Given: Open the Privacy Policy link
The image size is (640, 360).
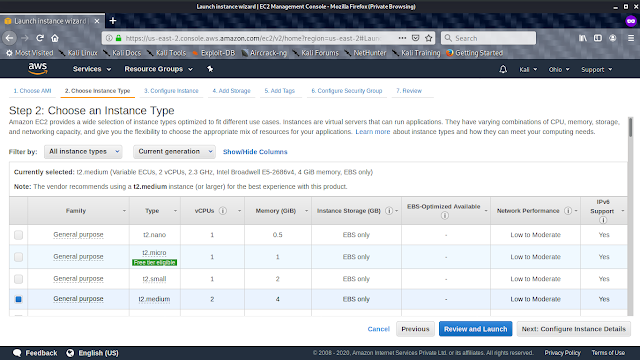Looking at the screenshot, I should (562, 353).
